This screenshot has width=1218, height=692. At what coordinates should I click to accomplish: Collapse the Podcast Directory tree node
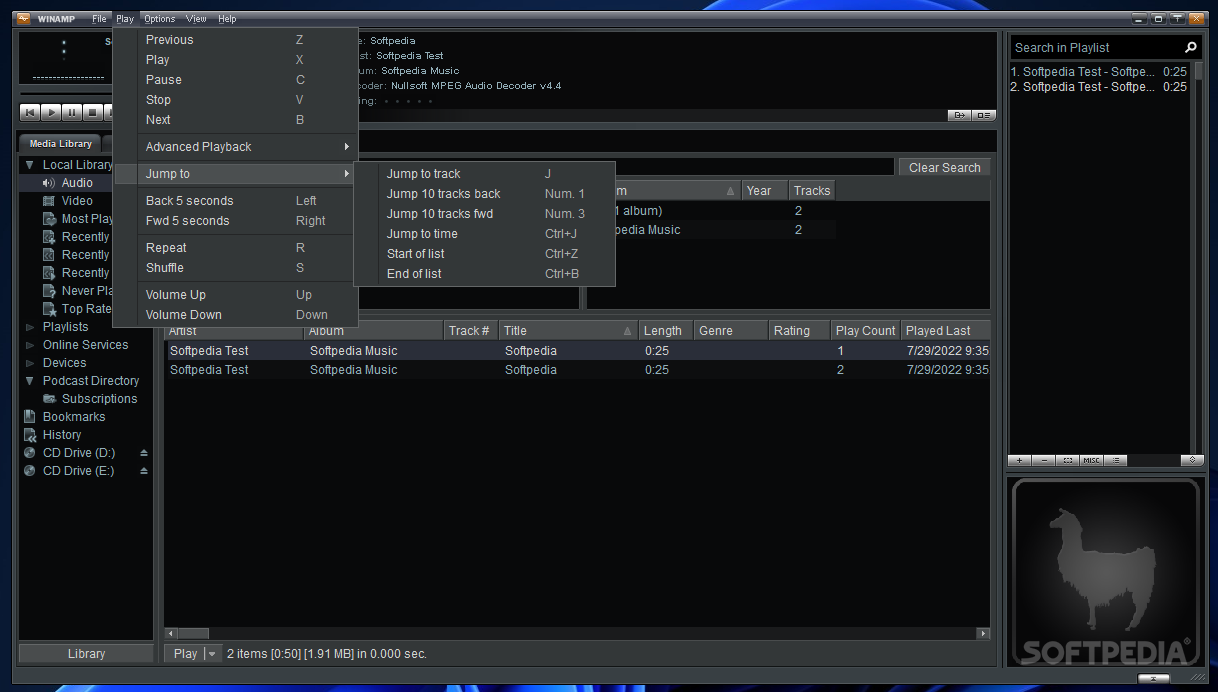coord(30,381)
